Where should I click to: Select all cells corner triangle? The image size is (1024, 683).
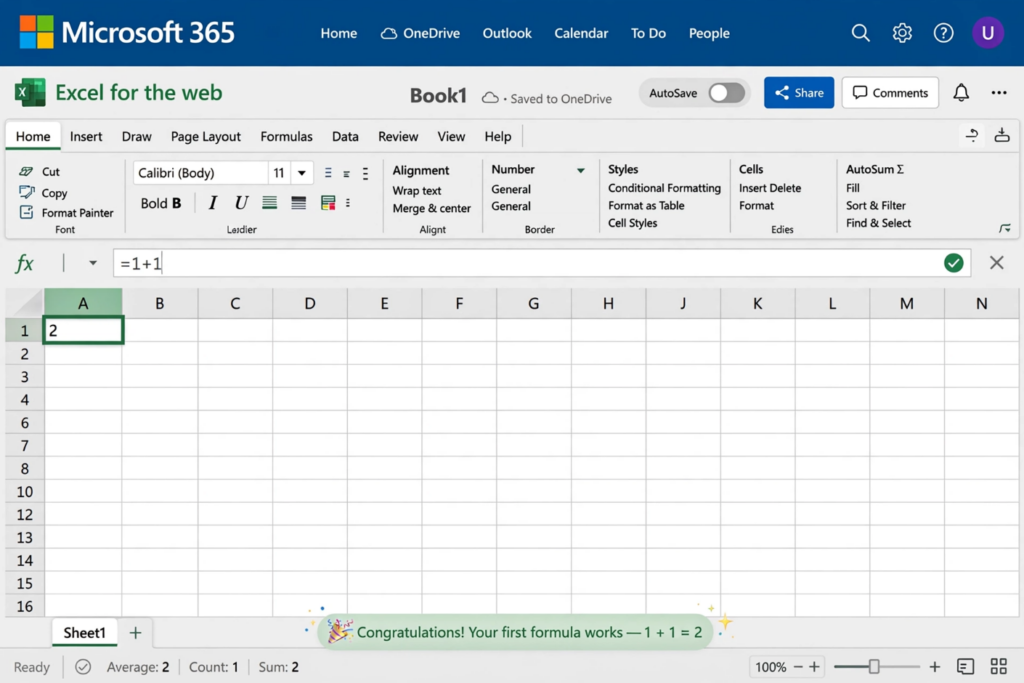25,303
